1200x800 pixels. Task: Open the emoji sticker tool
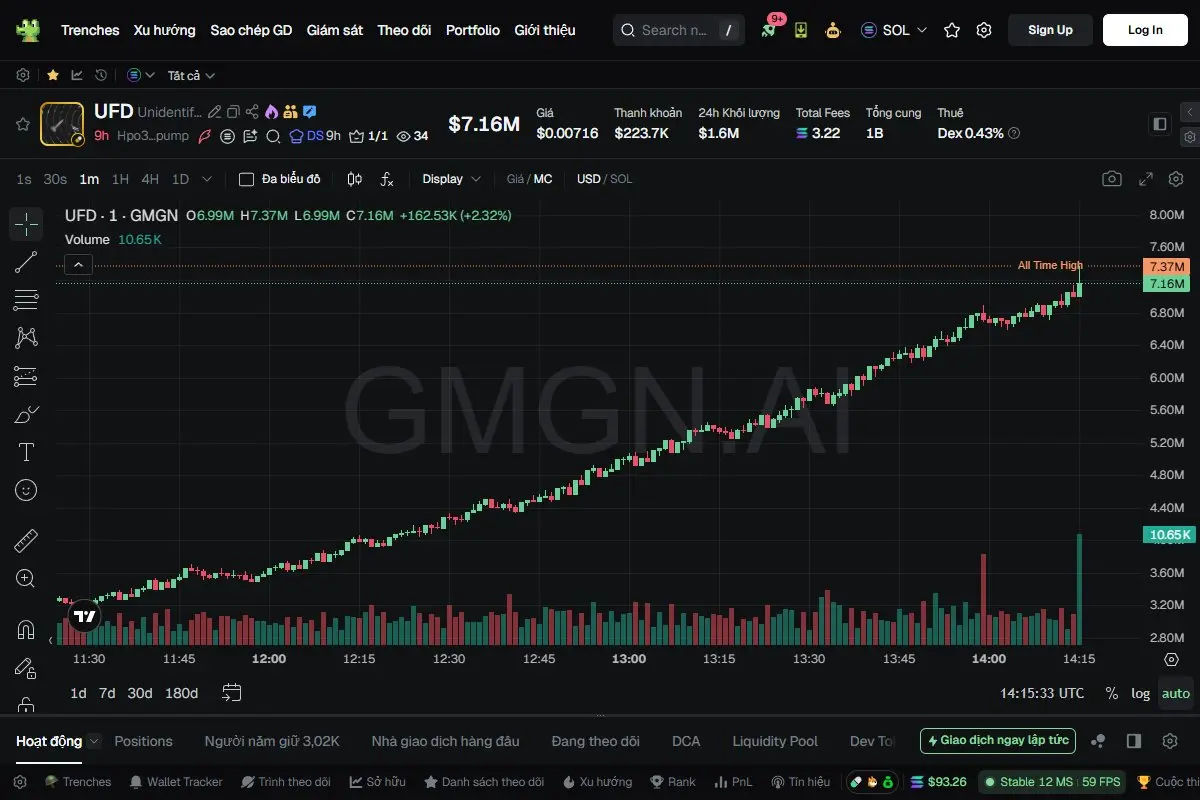[x=26, y=490]
